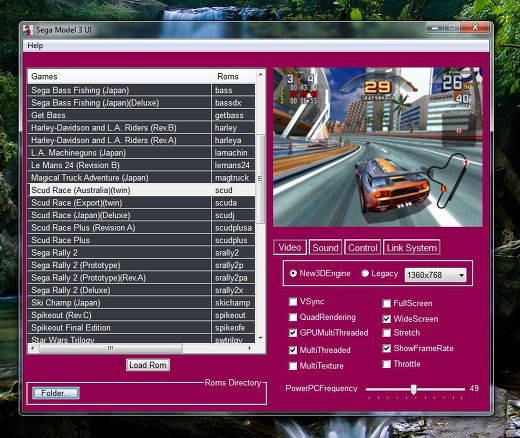Click the Scud Race preview screenshot
Viewport: 520px width, 438px height.
pos(378,147)
